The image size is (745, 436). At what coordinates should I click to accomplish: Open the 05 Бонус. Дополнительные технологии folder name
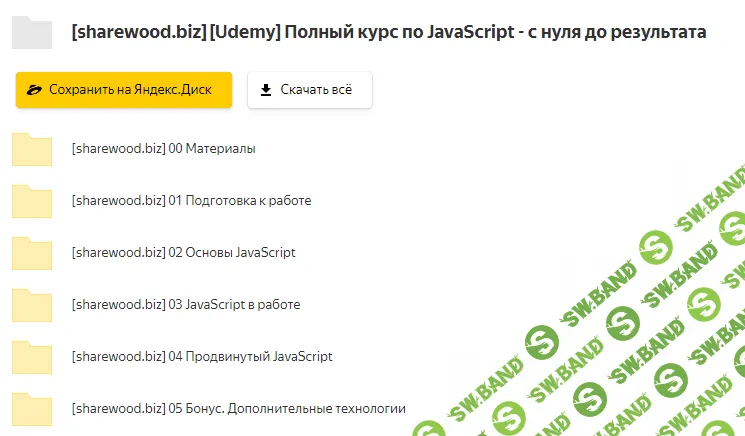[x=238, y=409]
